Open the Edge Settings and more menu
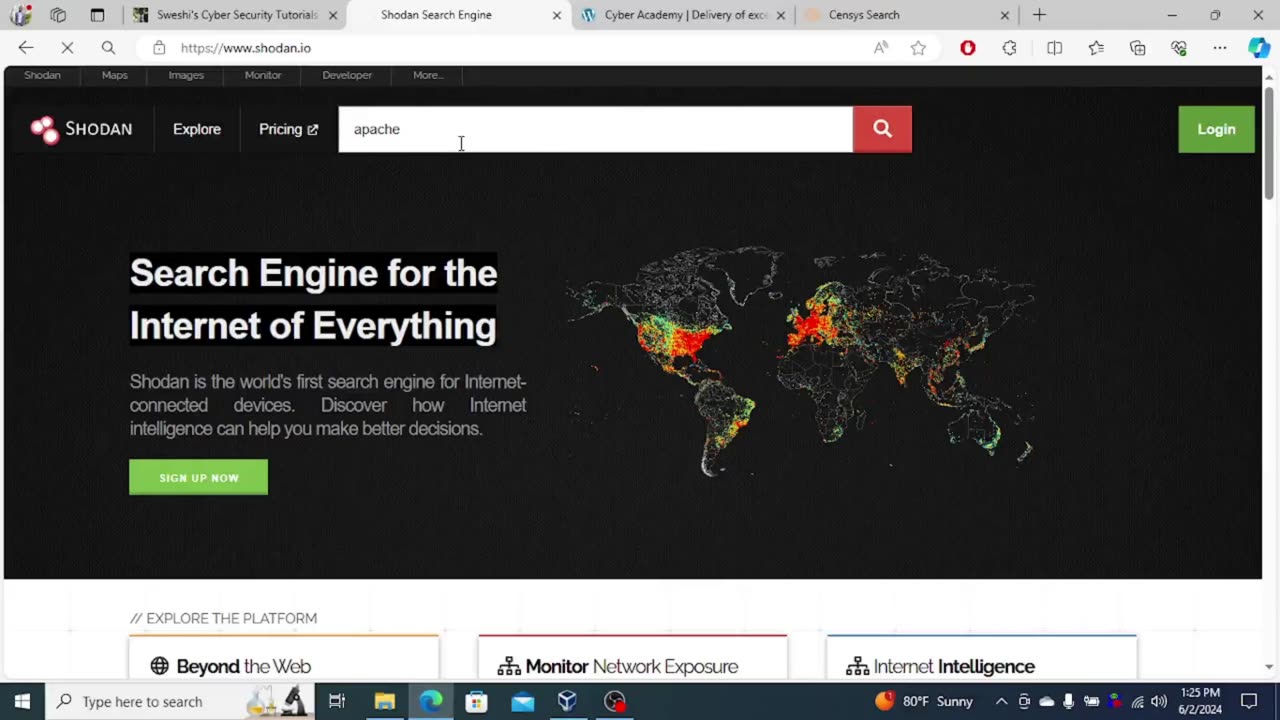The image size is (1280, 720). click(1220, 48)
